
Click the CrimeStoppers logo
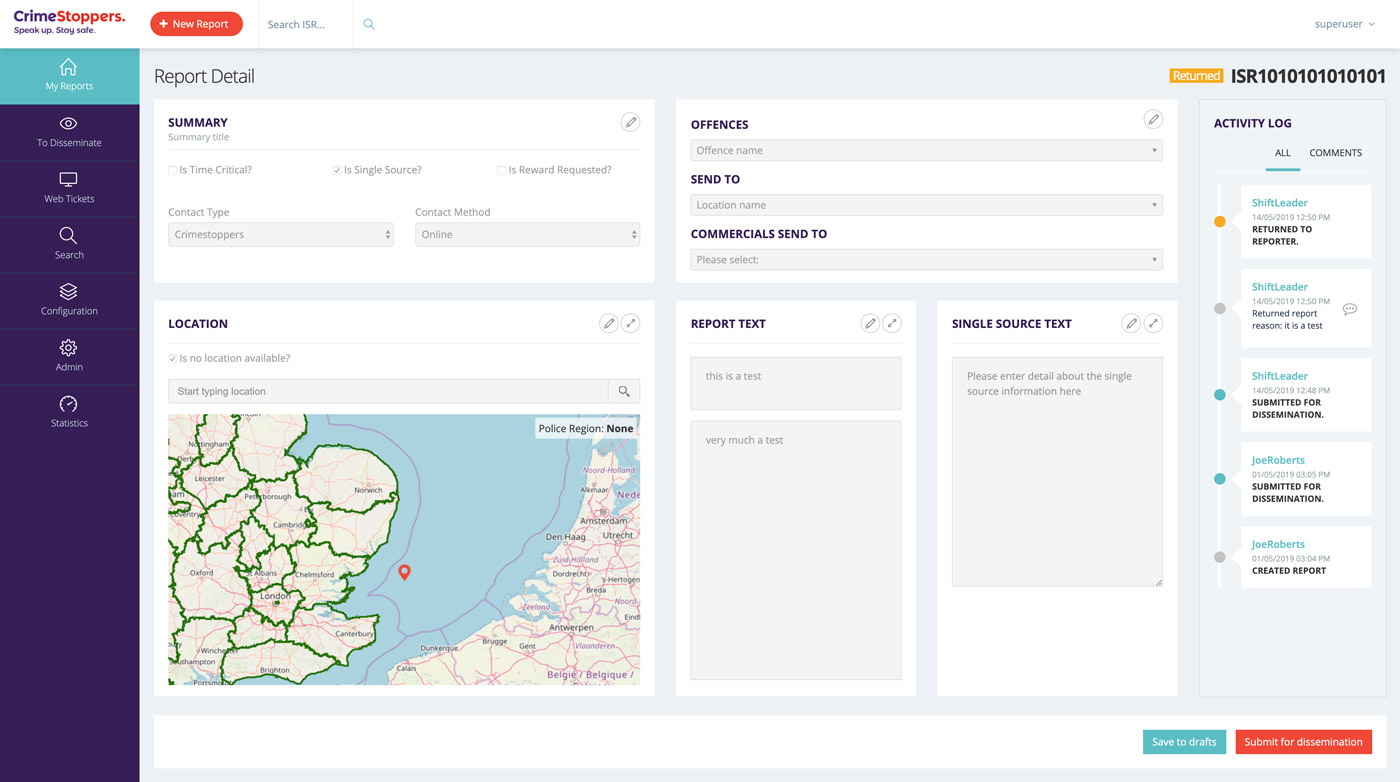[69, 22]
